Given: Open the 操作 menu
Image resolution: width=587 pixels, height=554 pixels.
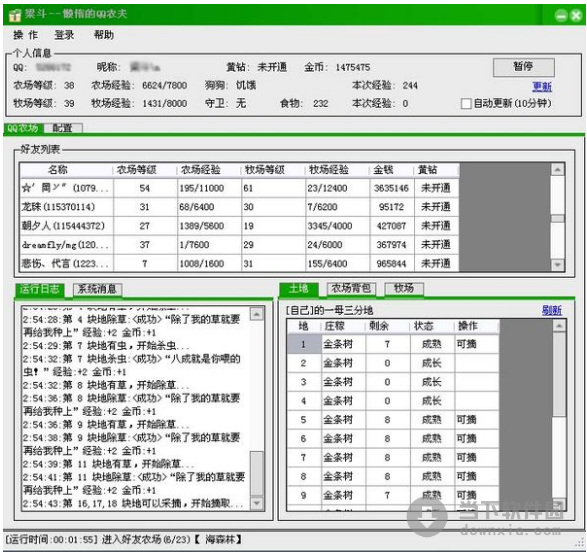Looking at the screenshot, I should pyautogui.click(x=26, y=35).
